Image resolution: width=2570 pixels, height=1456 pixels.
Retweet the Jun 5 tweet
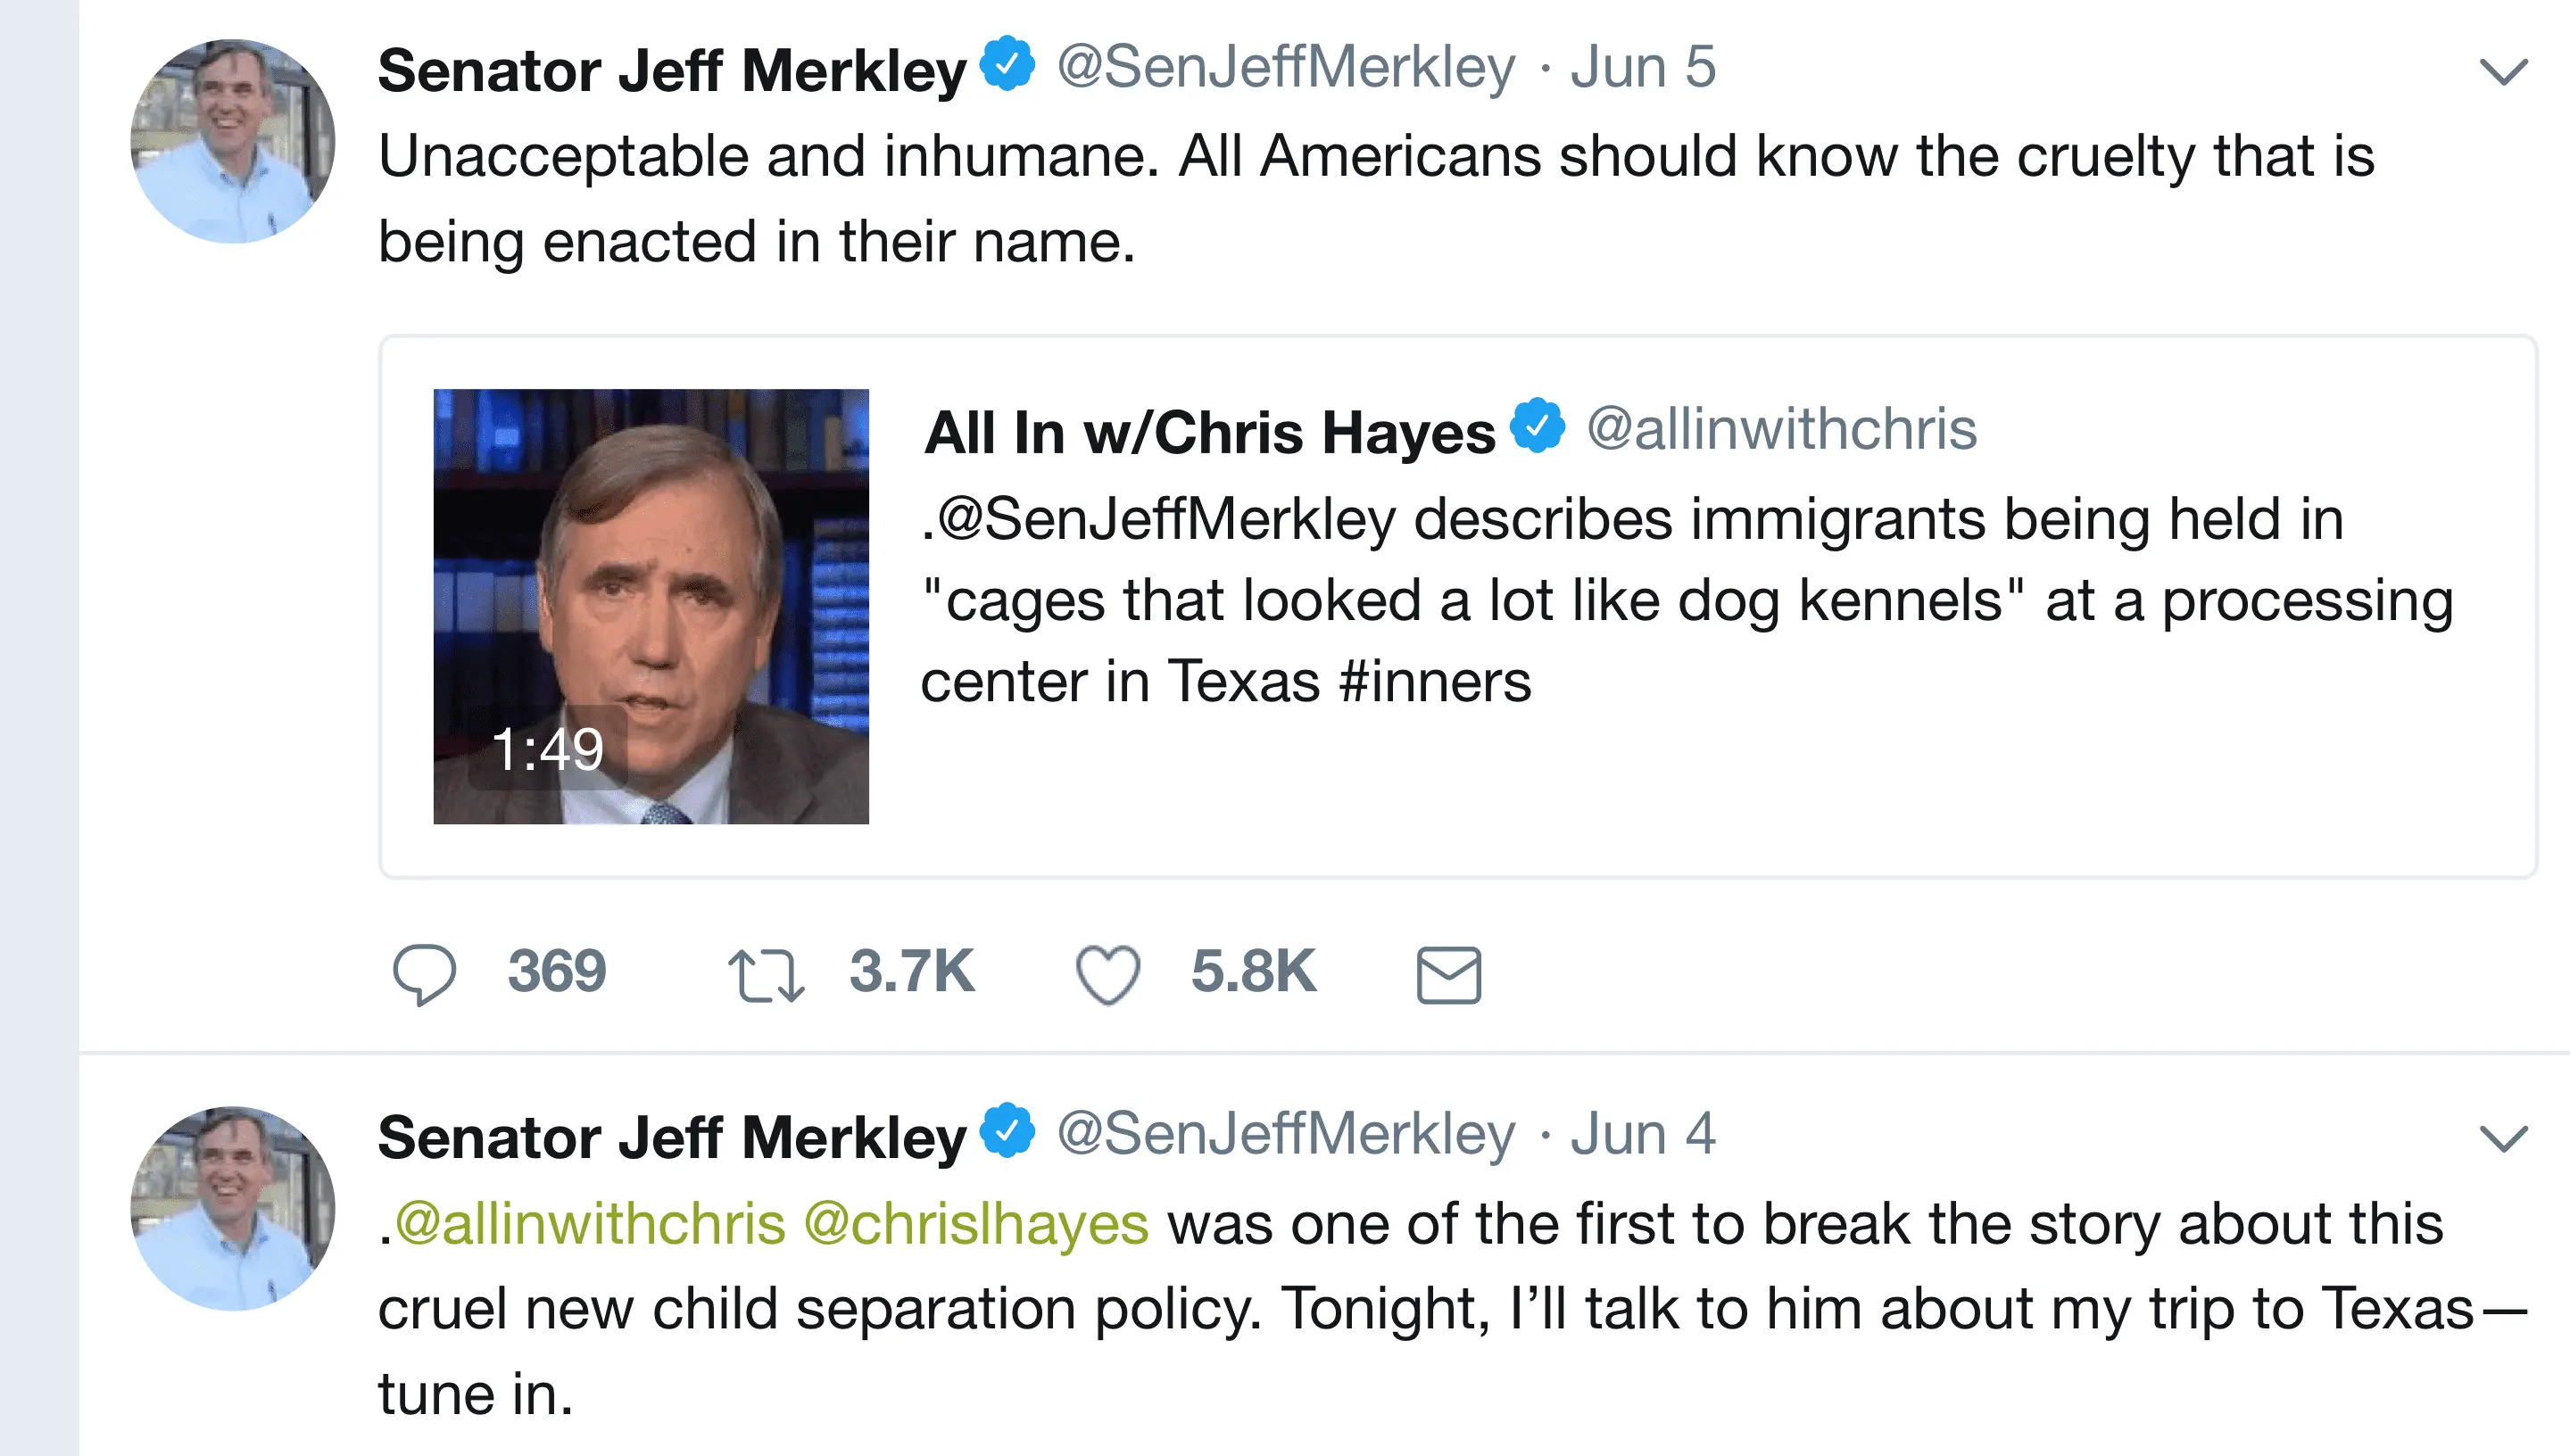(766, 975)
